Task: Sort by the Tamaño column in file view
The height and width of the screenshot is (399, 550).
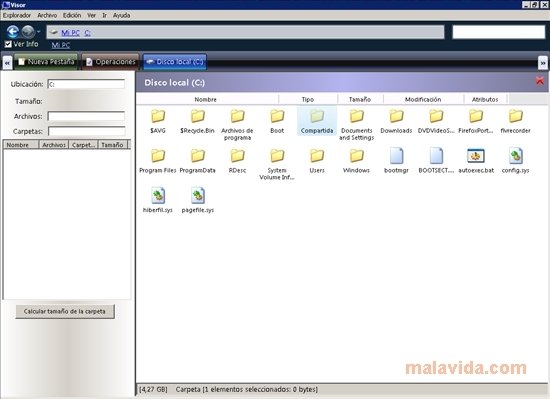Action: (360, 100)
